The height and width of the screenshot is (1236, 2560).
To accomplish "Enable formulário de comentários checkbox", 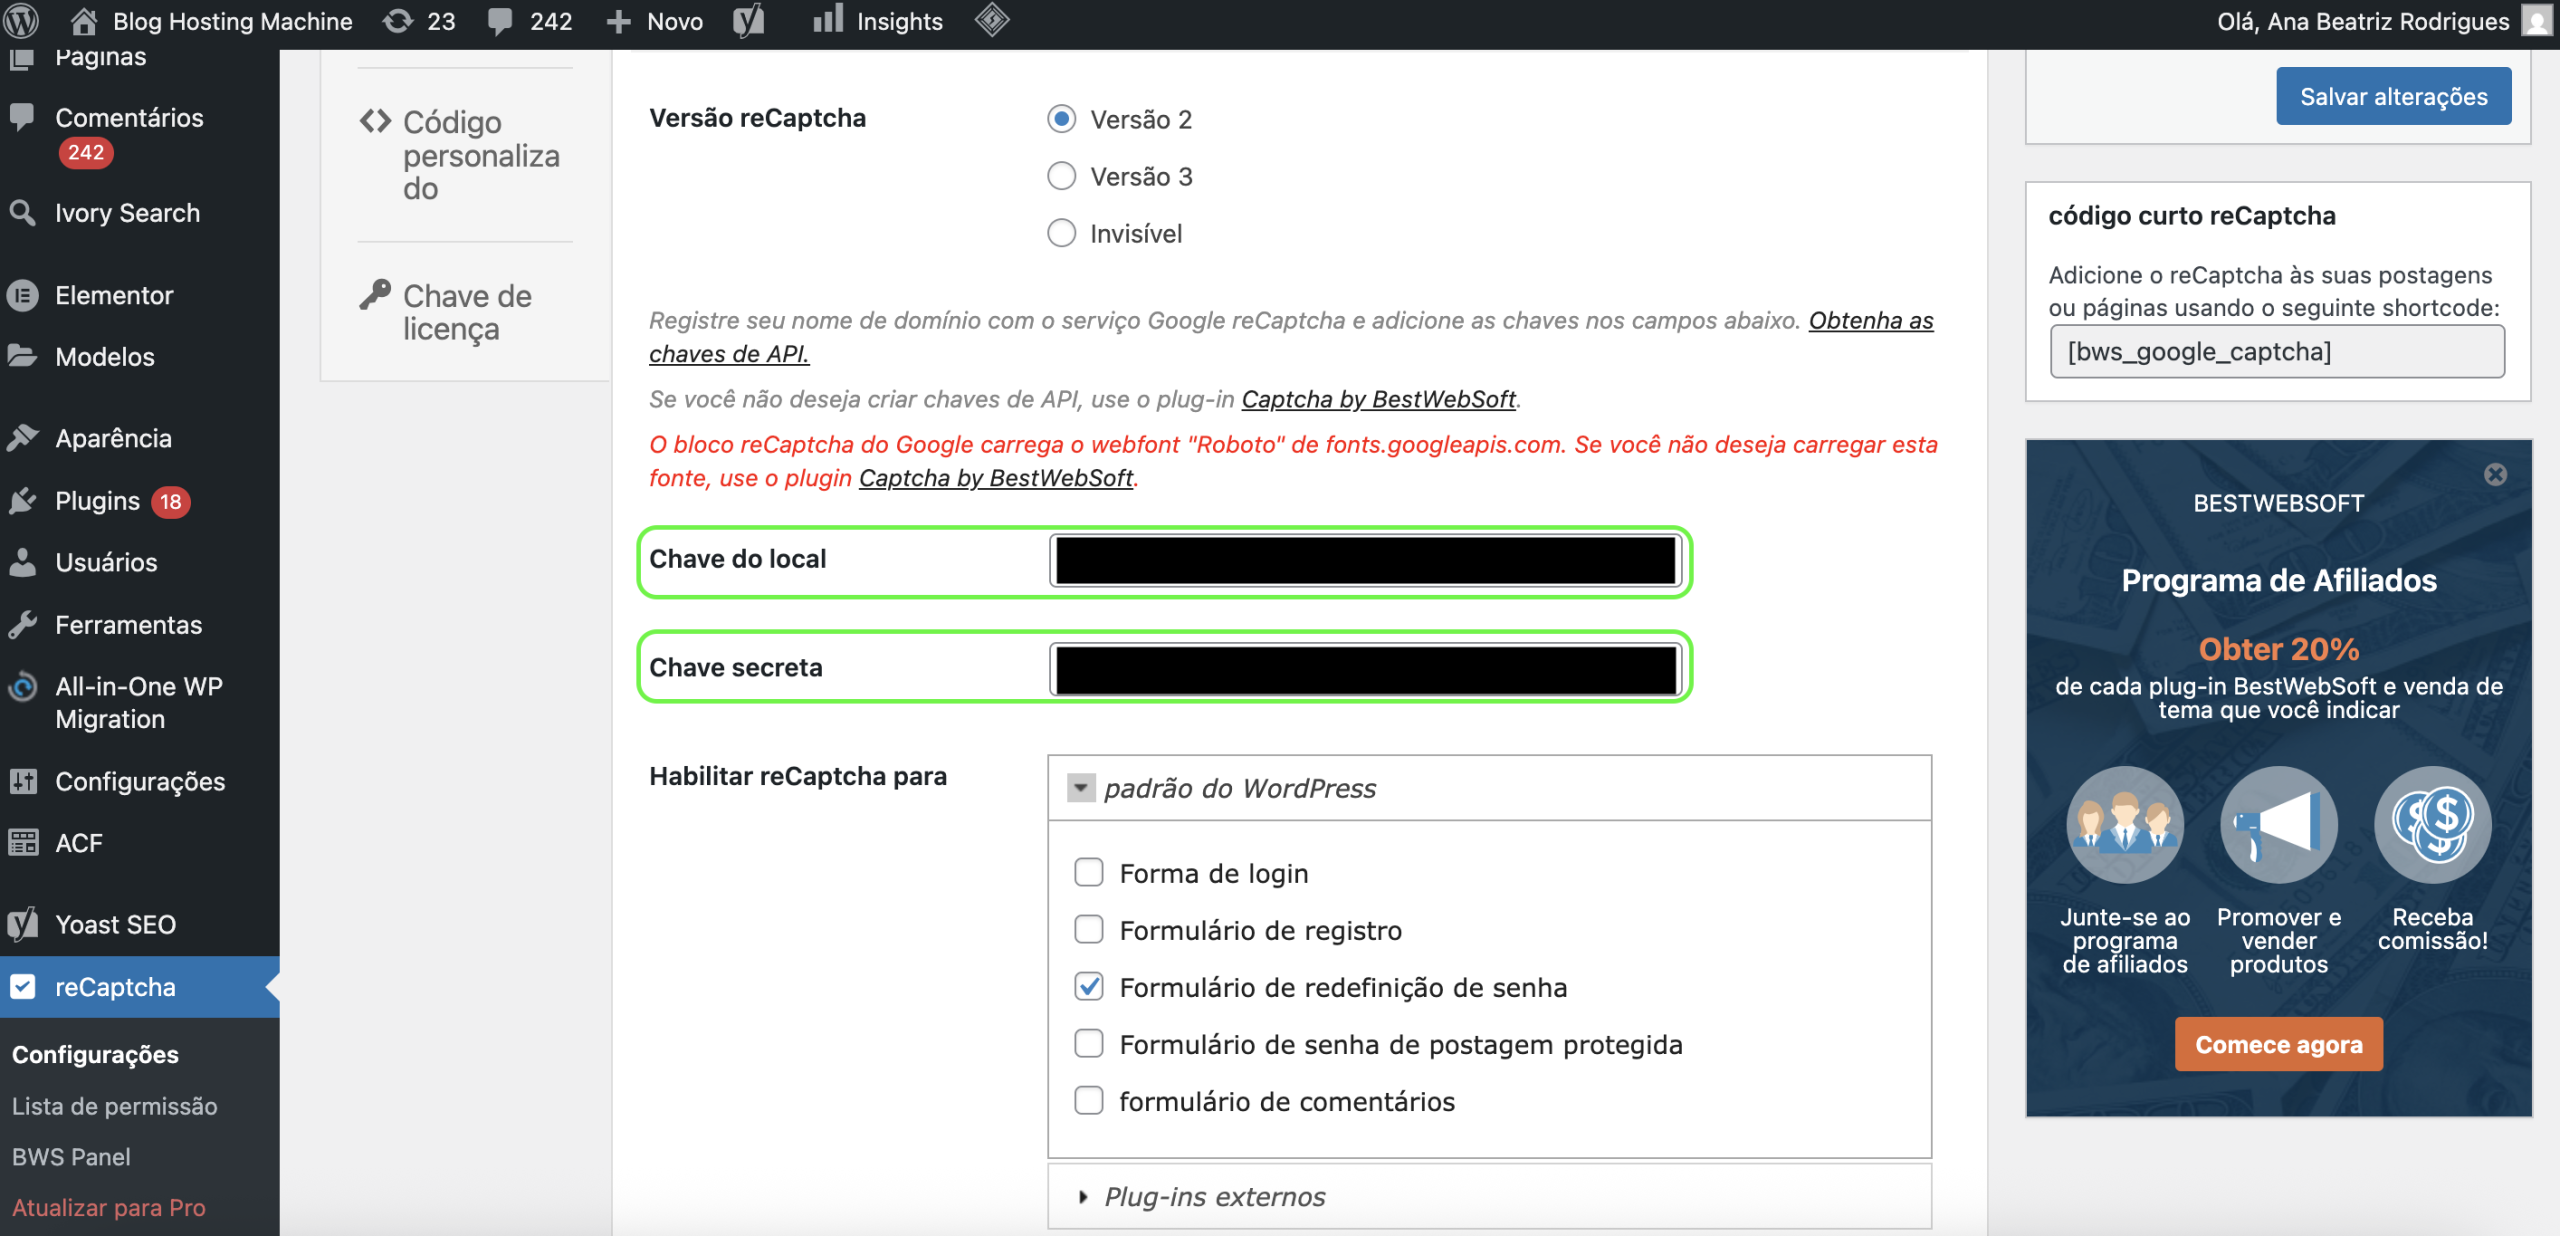I will 1088,1100.
